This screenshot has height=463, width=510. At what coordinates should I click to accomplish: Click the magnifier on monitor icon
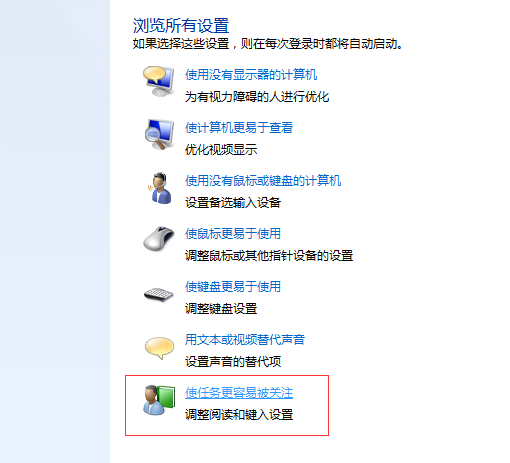pyautogui.click(x=159, y=134)
